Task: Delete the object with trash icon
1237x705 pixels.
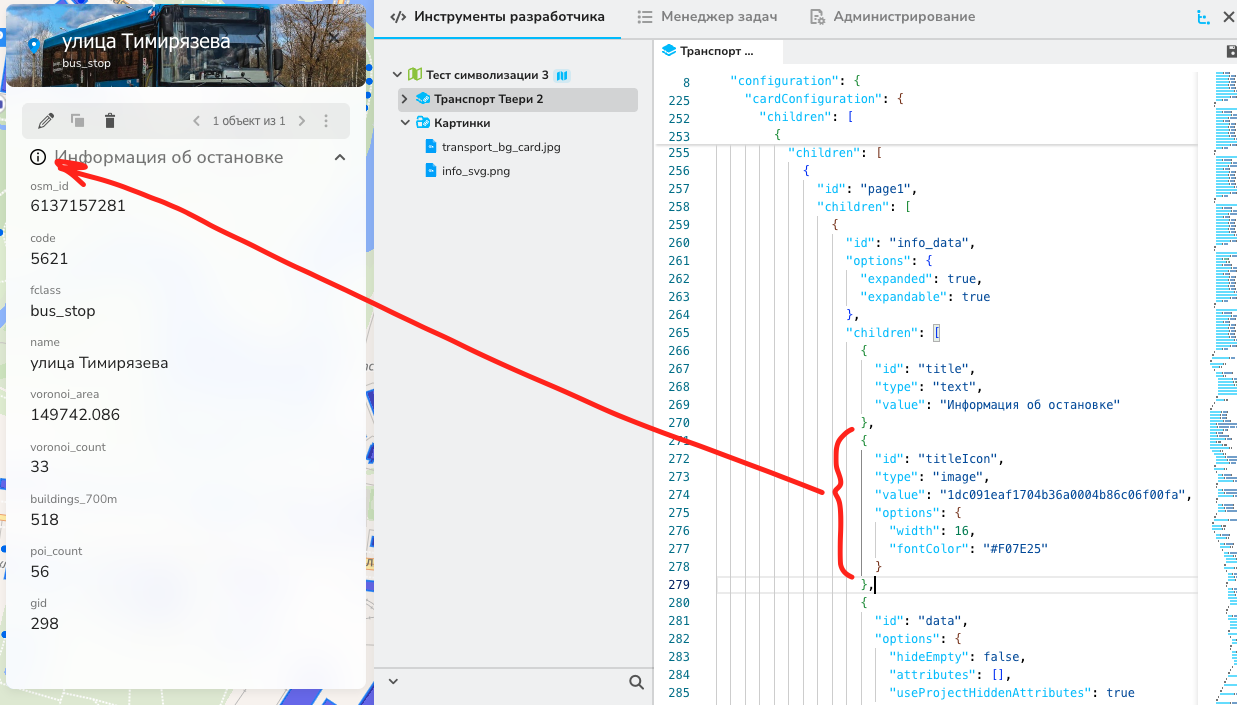Action: coord(110,121)
